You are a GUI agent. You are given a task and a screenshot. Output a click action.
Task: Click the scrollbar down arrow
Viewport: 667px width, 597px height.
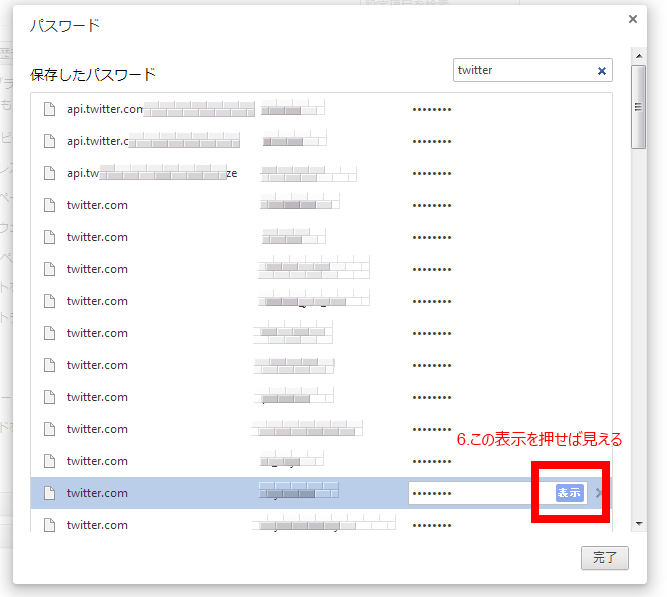coord(639,524)
